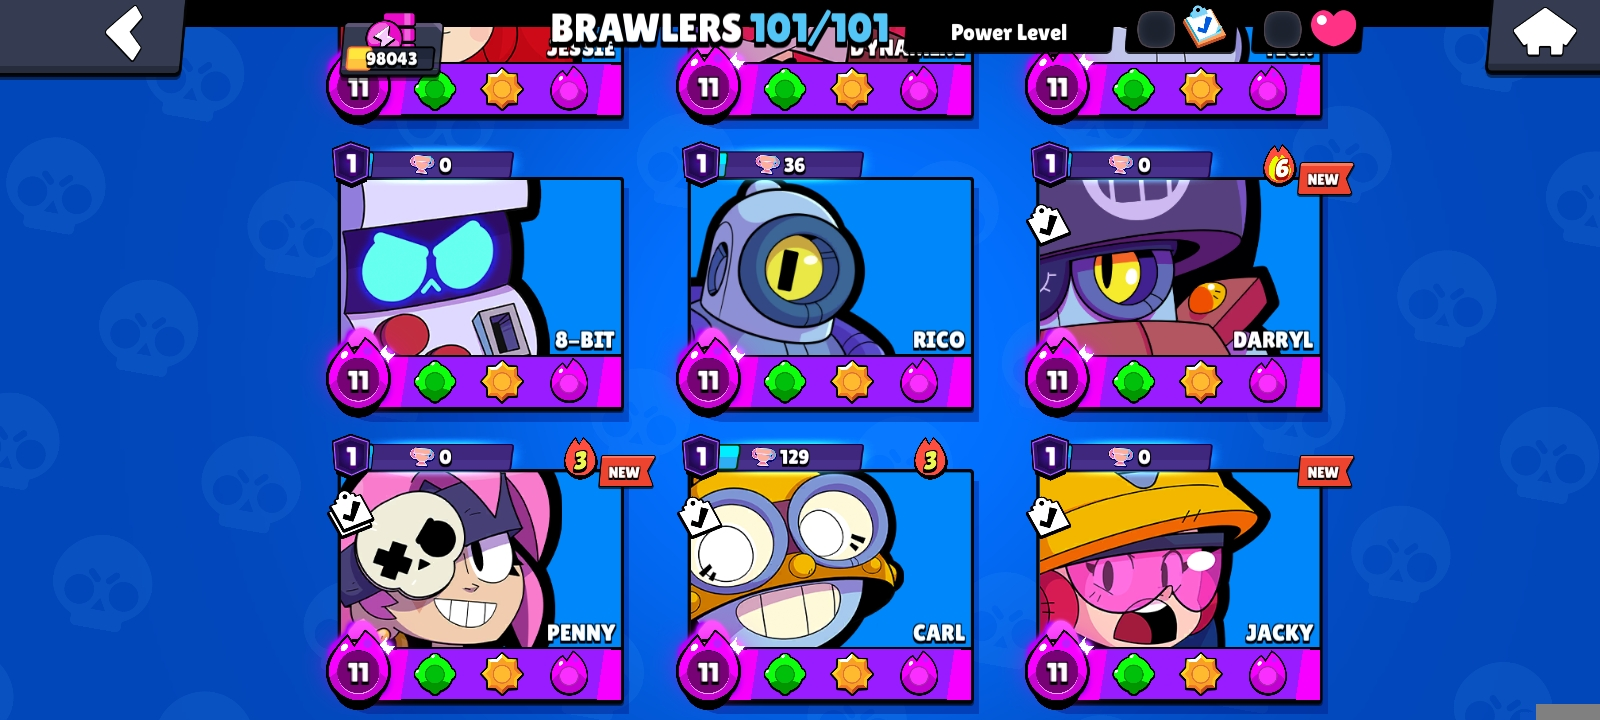Return to the home screen via house icon
Viewport: 1600px width, 720px height.
click(x=1544, y=32)
